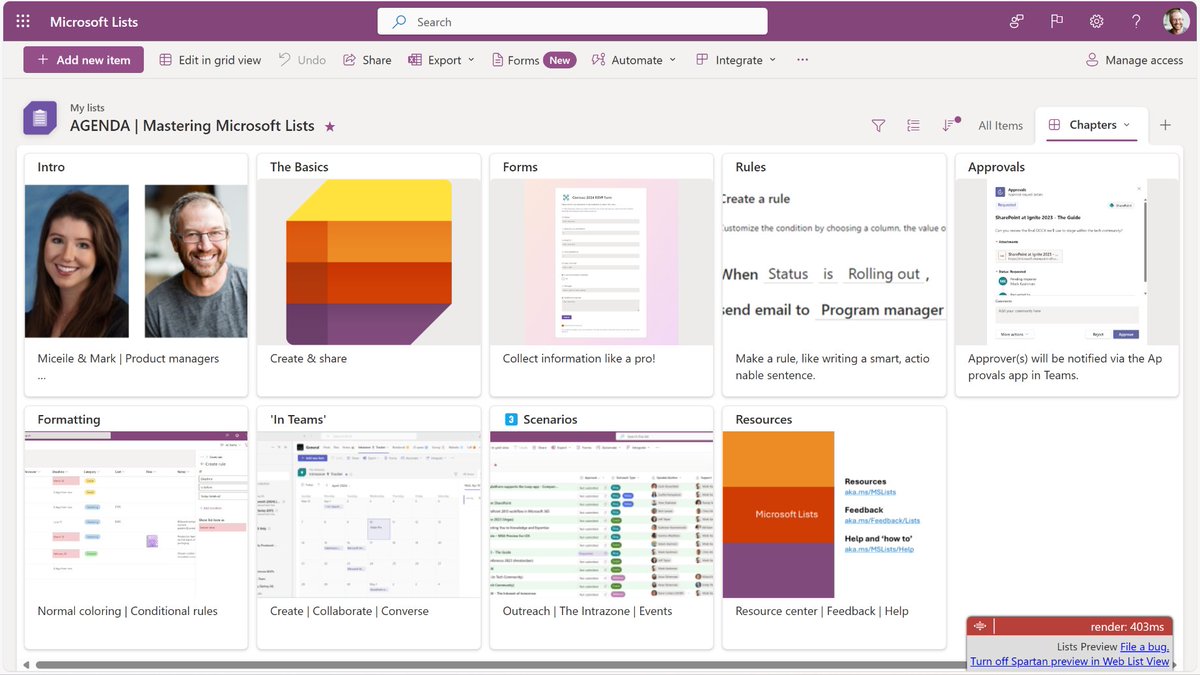Click the search magnifier icon
This screenshot has height=675, width=1200.
tap(399, 22)
